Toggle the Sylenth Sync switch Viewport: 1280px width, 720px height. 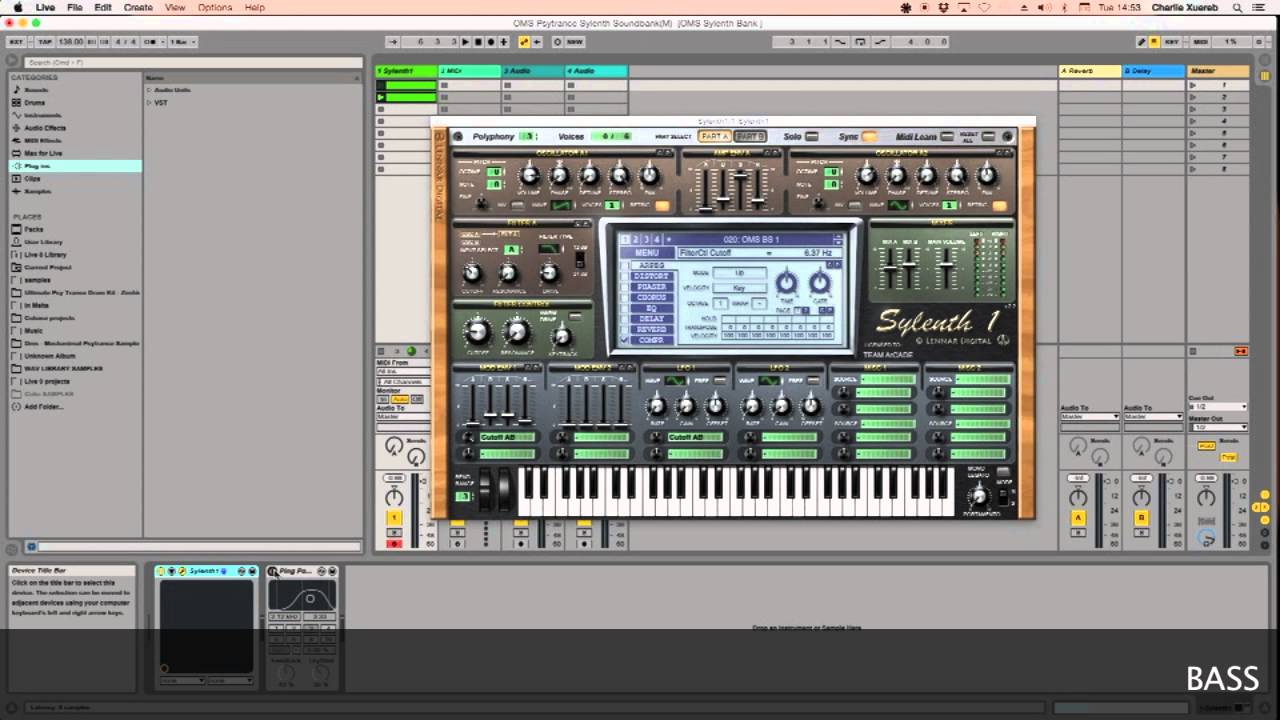869,136
